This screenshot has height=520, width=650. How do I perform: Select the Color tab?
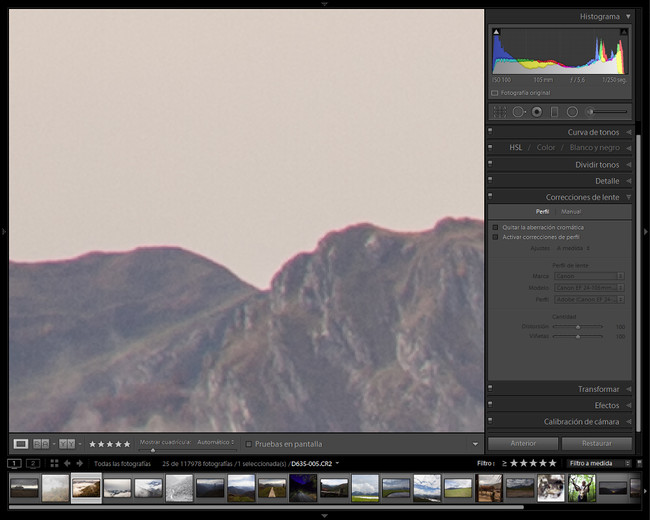click(x=546, y=148)
